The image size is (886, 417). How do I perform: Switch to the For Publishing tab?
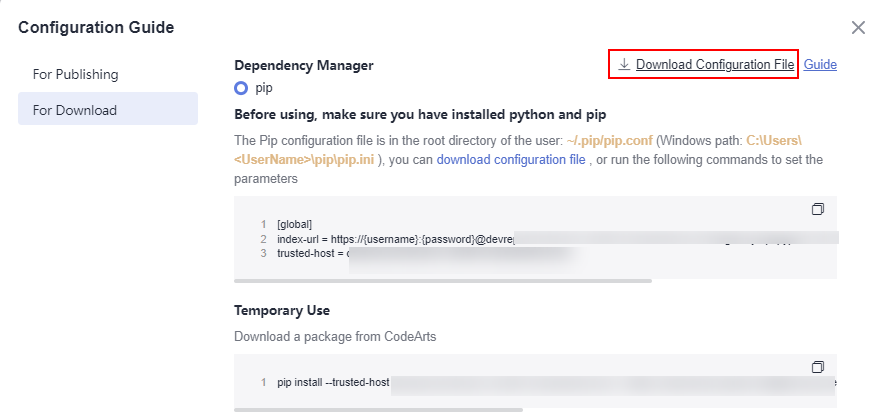(75, 75)
